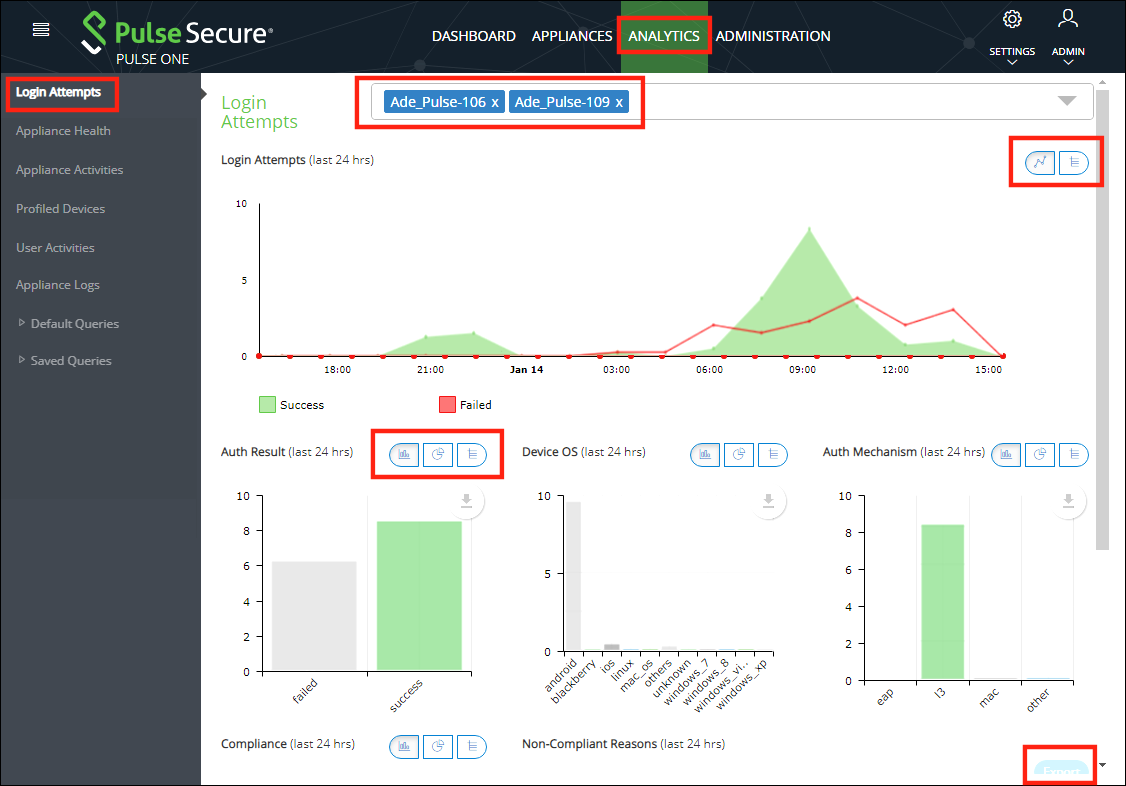Viewport: 1126px width, 786px height.
Task: Open the APPLIANCES menu
Action: [x=571, y=36]
